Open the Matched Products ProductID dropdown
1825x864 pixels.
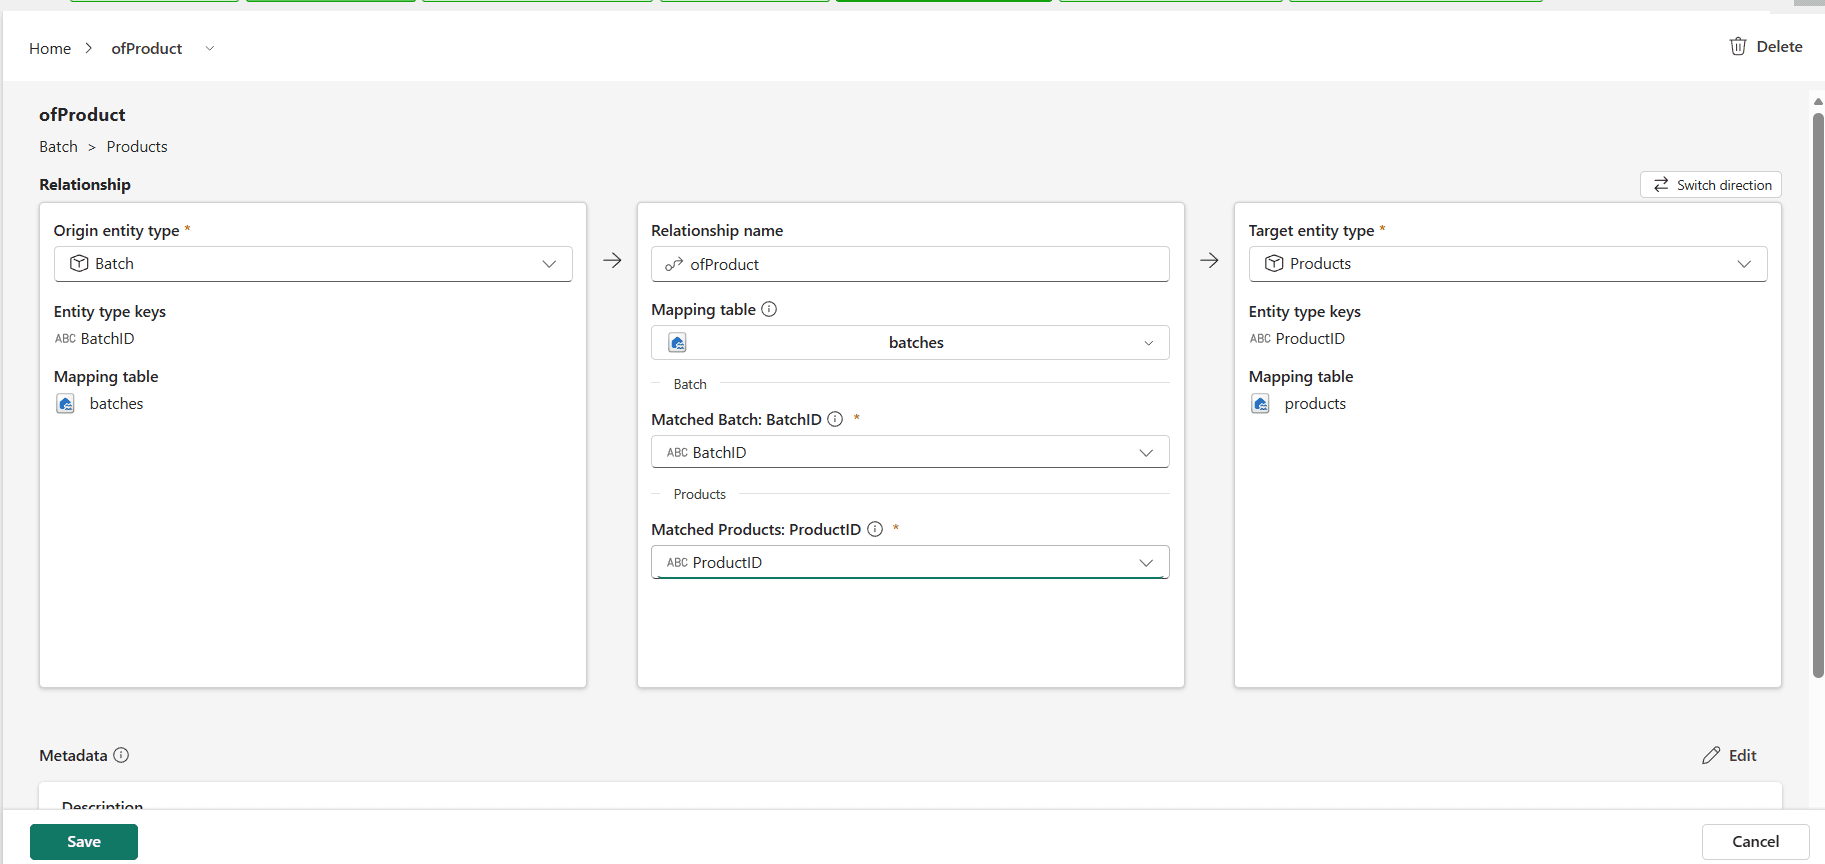[x=910, y=562]
